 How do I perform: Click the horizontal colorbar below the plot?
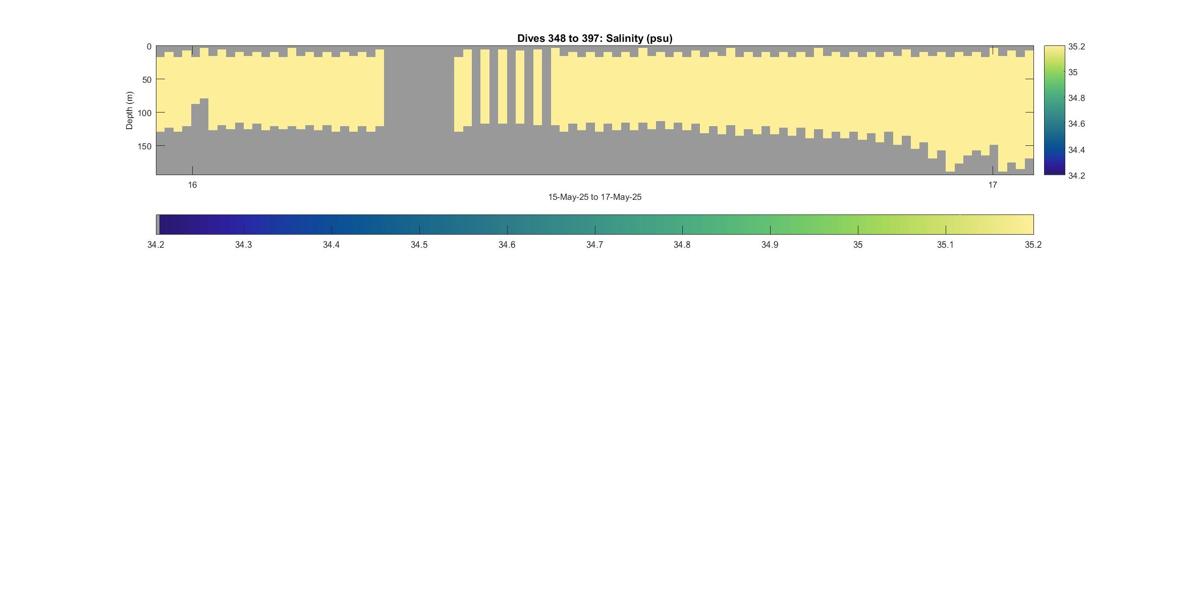(x=595, y=224)
